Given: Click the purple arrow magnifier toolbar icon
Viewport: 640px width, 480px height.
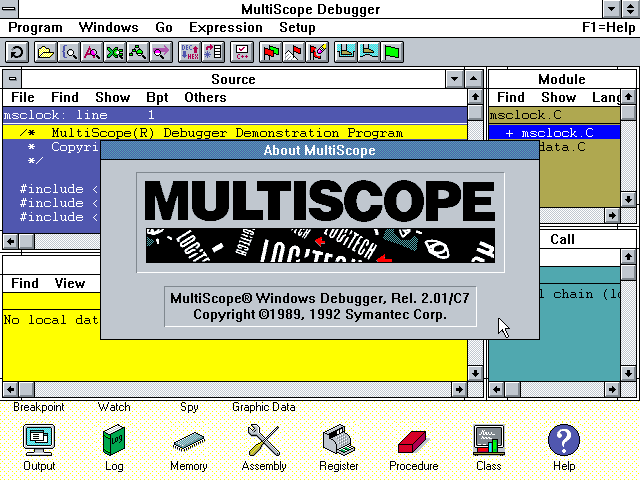Looking at the screenshot, I should pyautogui.click(x=161, y=52).
